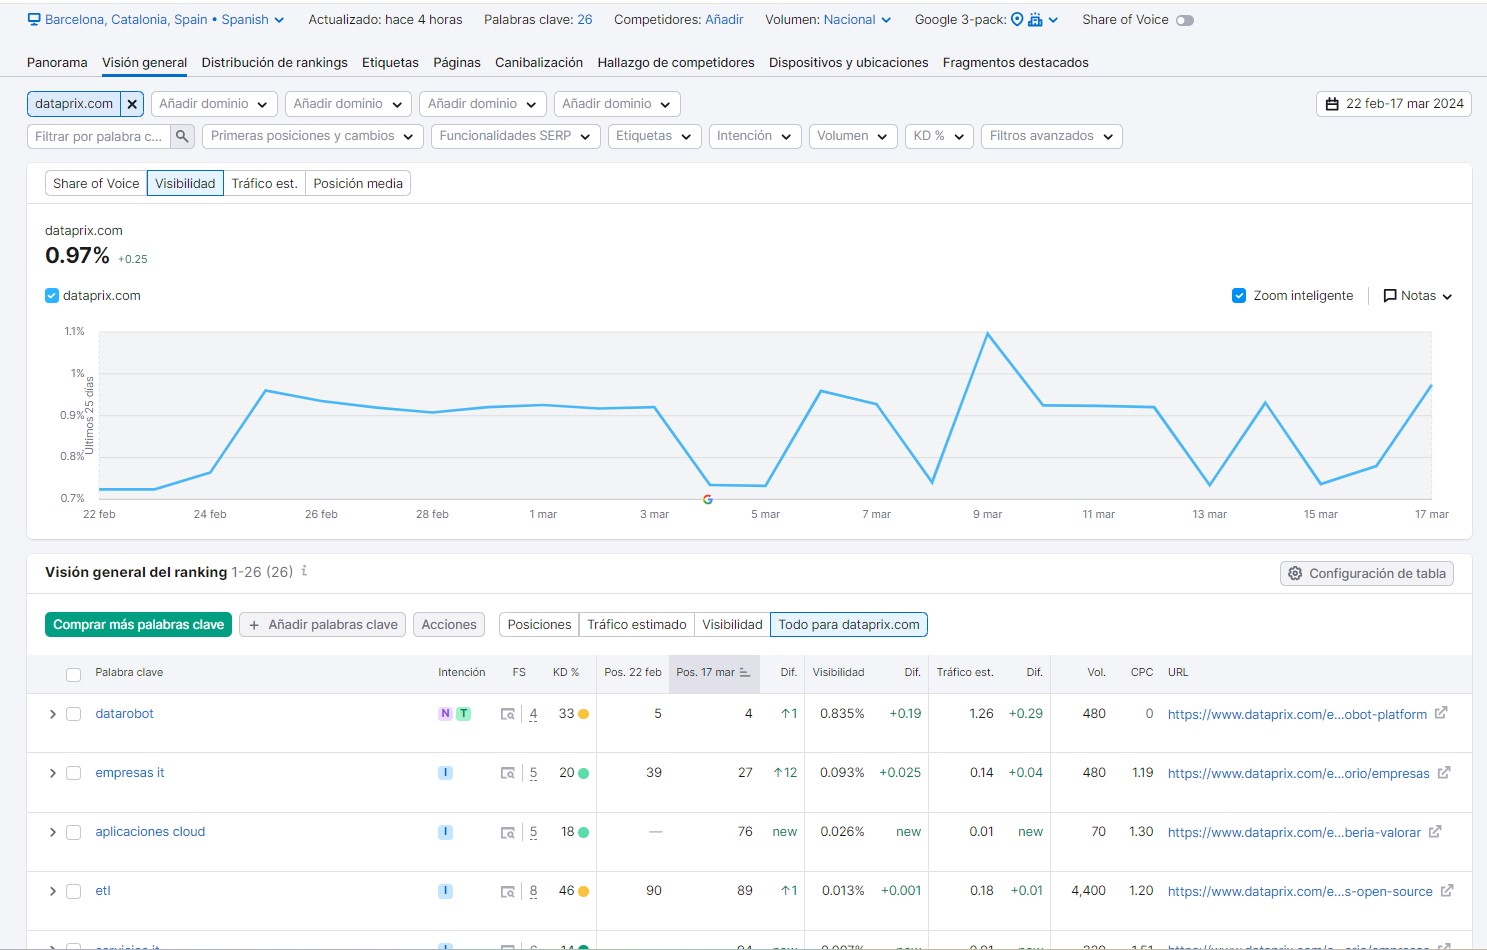The height and width of the screenshot is (950, 1487).
Task: Open SERP view icon for datarobot row
Action: (508, 714)
